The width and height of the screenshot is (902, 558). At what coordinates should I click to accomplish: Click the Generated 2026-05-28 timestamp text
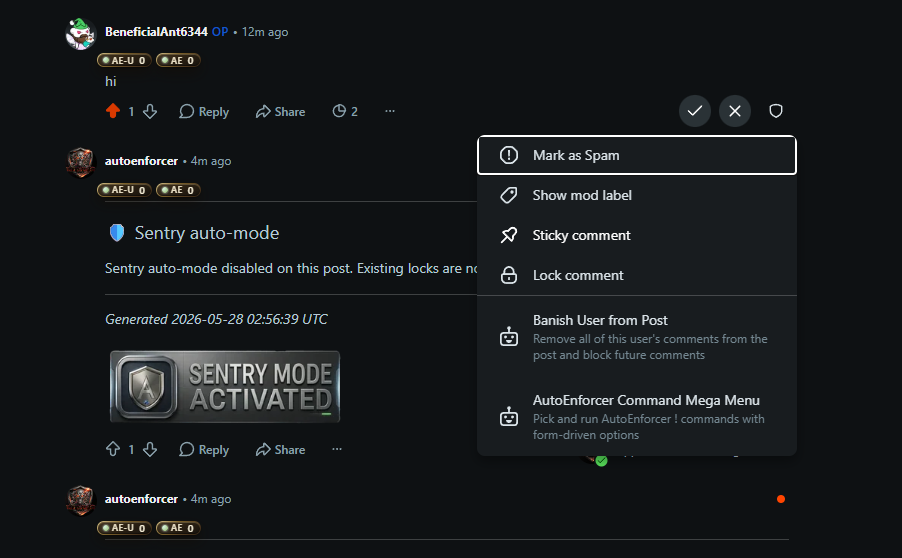(216, 319)
